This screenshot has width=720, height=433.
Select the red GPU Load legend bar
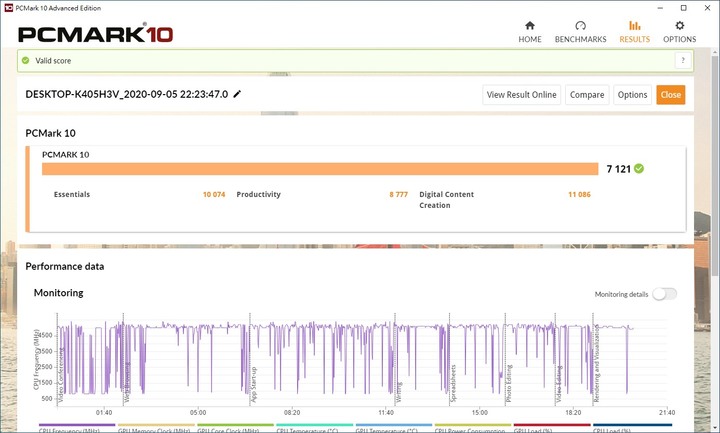(552, 425)
